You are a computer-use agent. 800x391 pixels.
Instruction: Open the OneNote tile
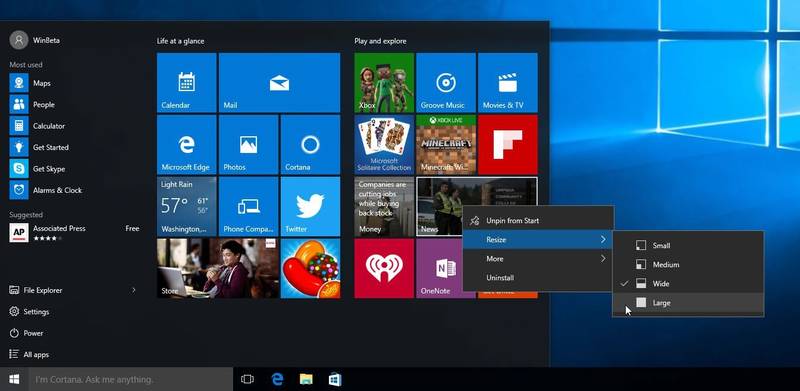(x=440, y=268)
